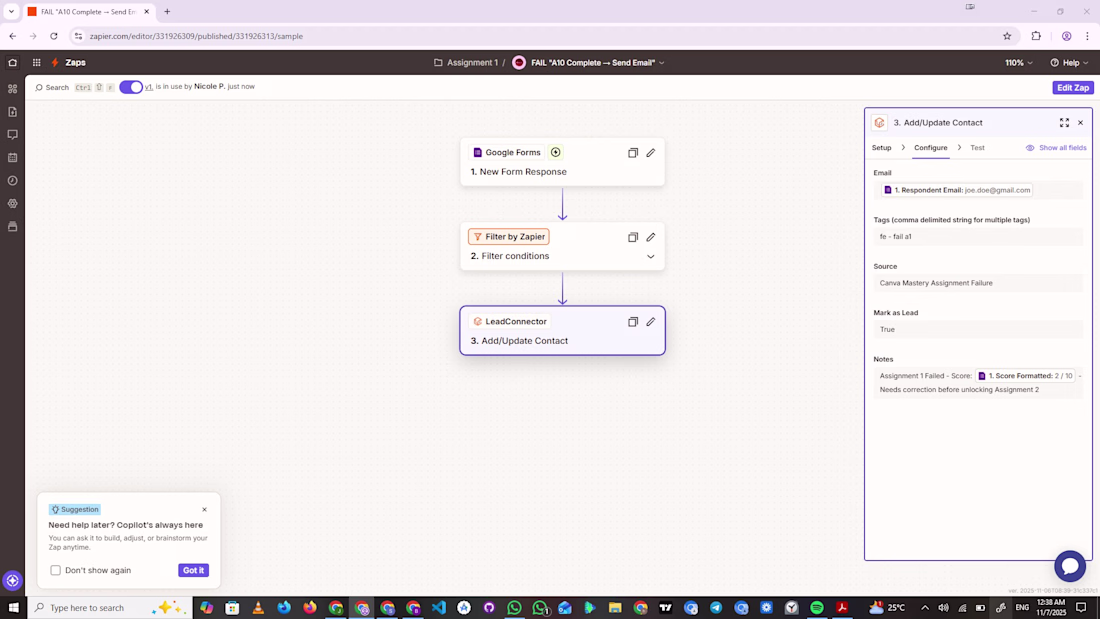Click the Source field value
This screenshot has height=619, width=1100.
tap(978, 283)
